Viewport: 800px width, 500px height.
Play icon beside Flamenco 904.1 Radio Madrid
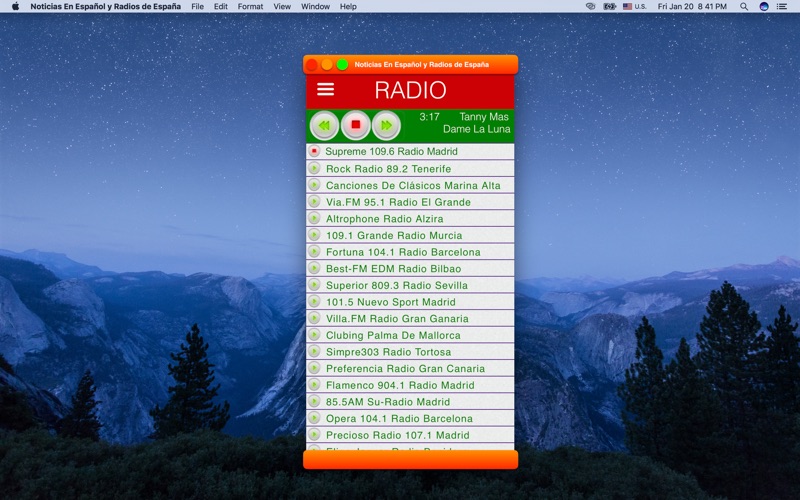click(314, 385)
